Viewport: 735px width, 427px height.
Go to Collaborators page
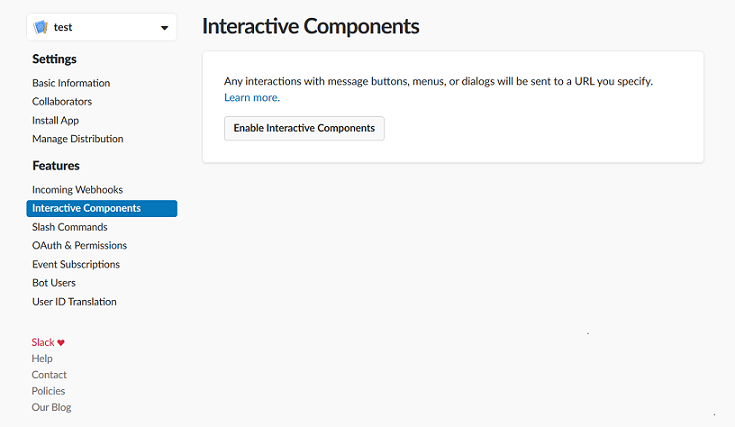point(62,101)
